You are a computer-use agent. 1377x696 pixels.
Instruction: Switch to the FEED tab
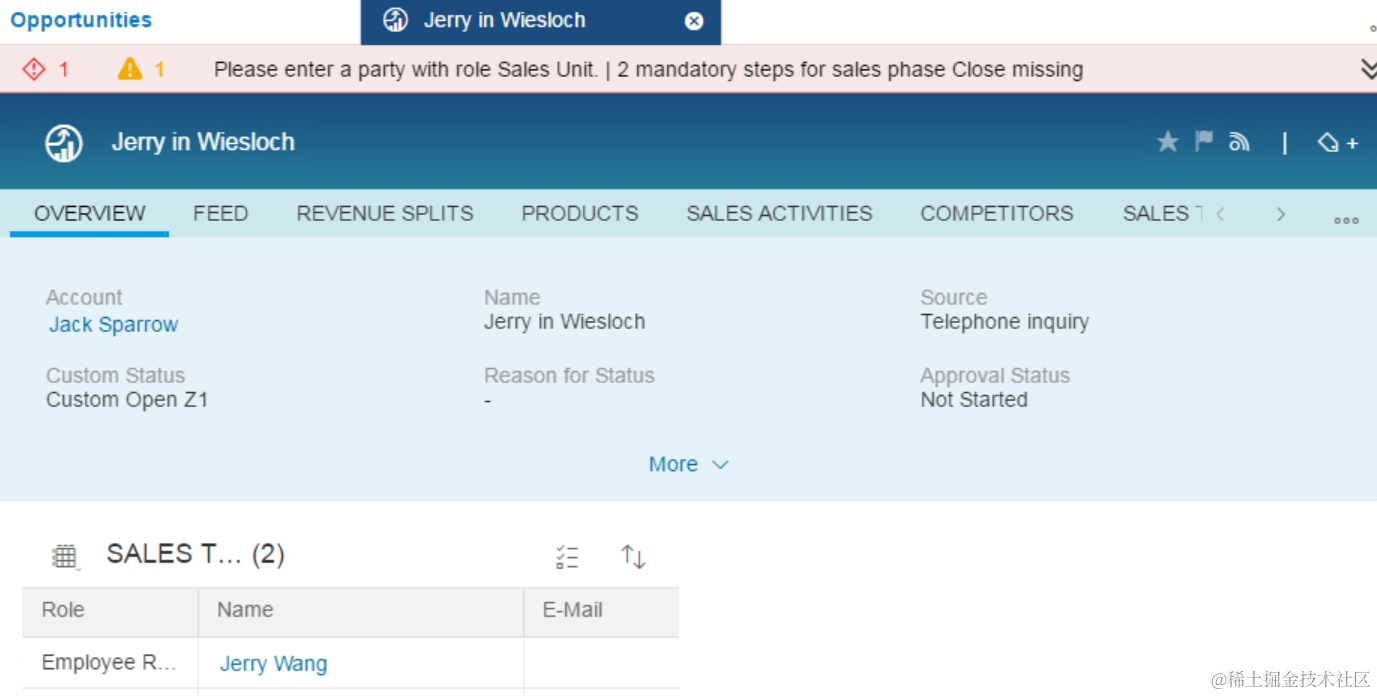pos(220,213)
